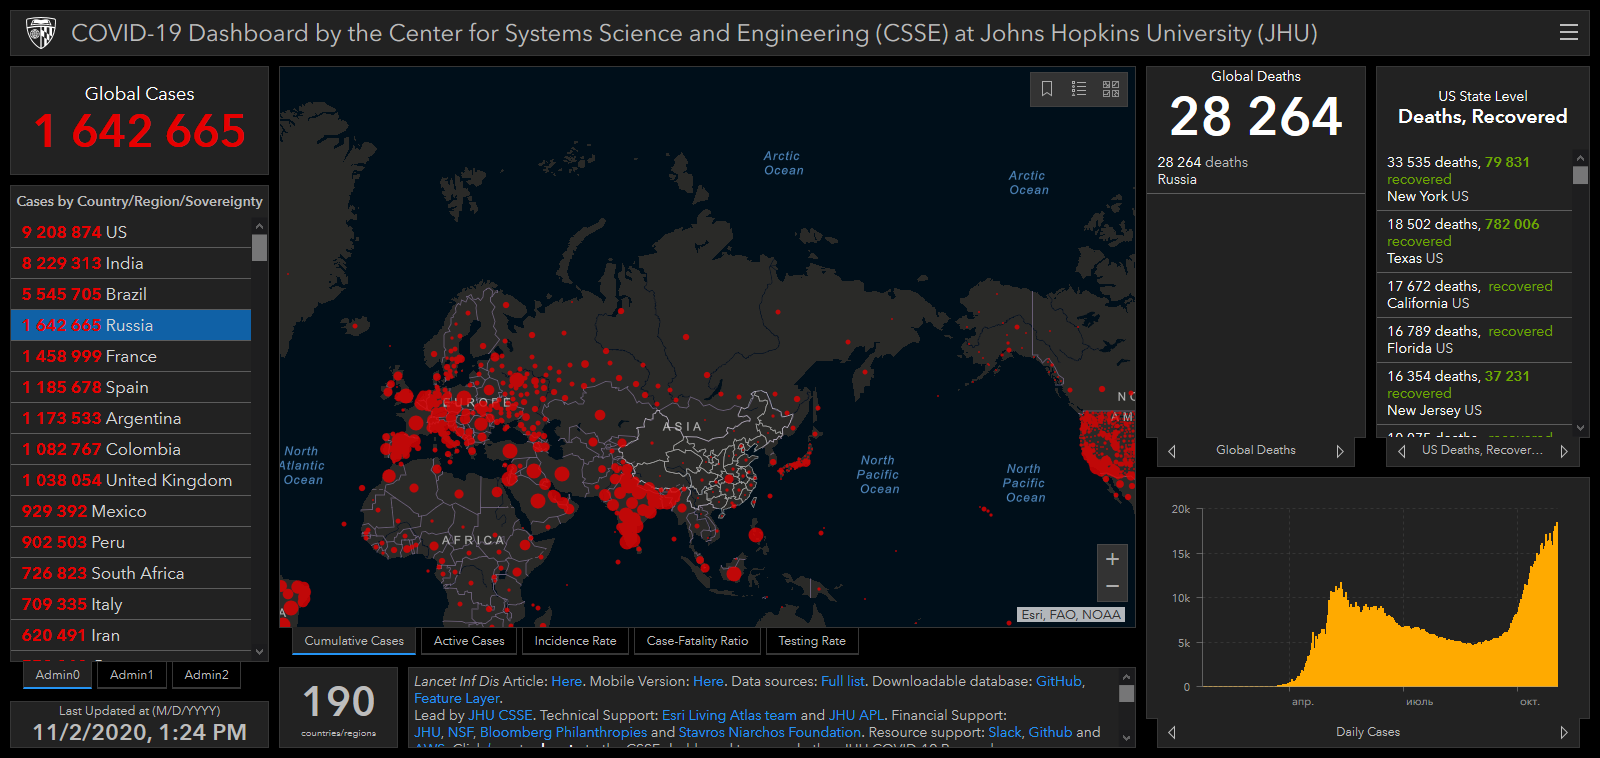Screen dimensions: 1600x758
Task: Select highlighted Russia row
Action: (x=131, y=325)
